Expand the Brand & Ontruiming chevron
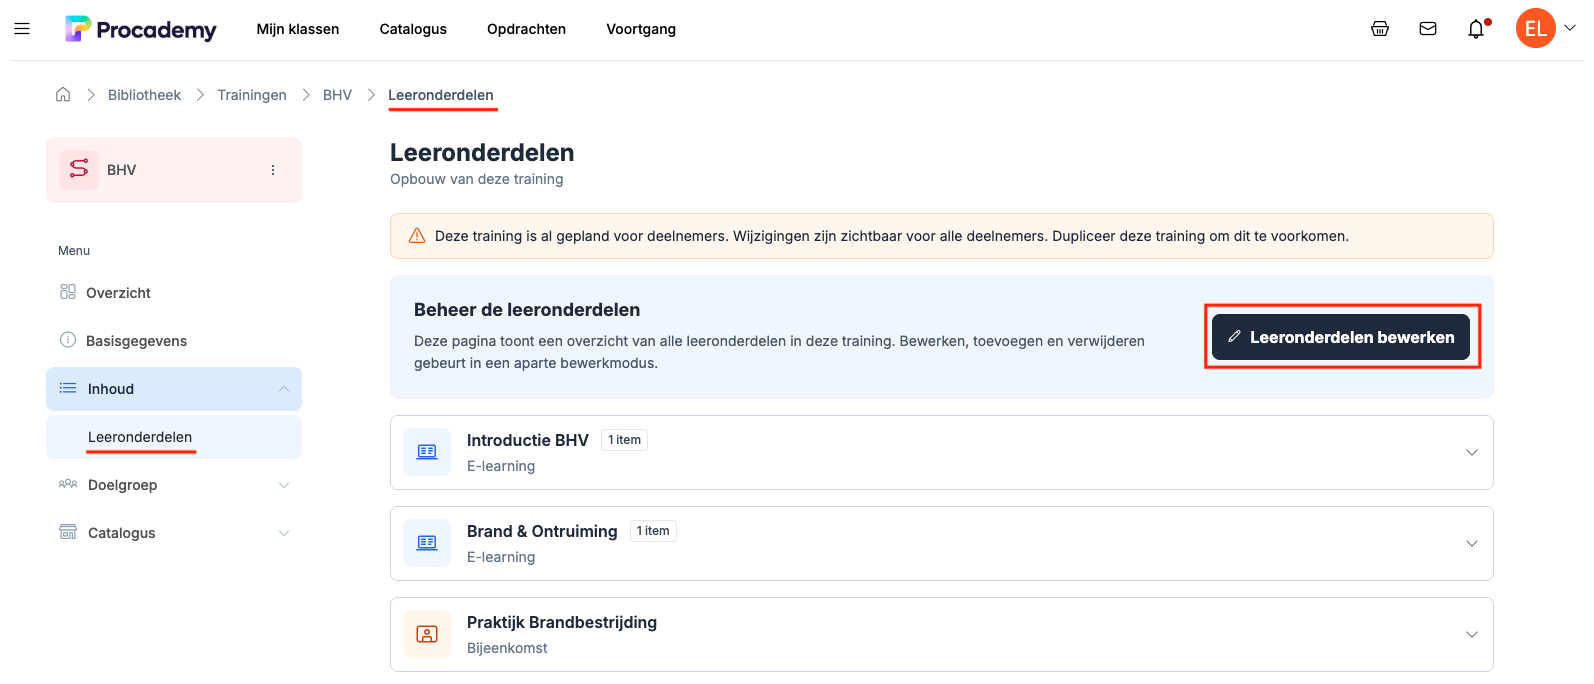 pos(1471,543)
